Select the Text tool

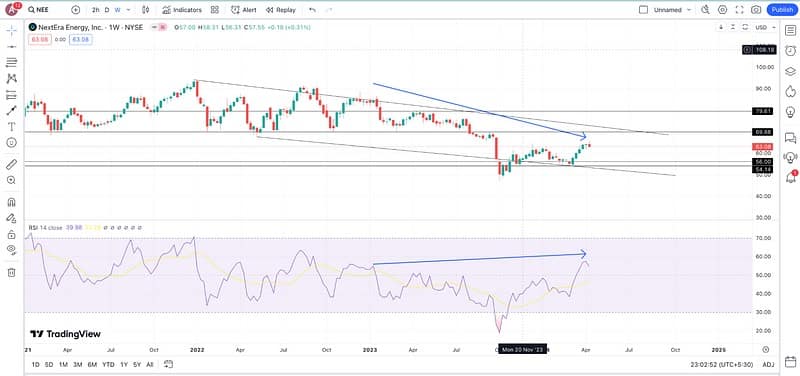click(x=11, y=127)
